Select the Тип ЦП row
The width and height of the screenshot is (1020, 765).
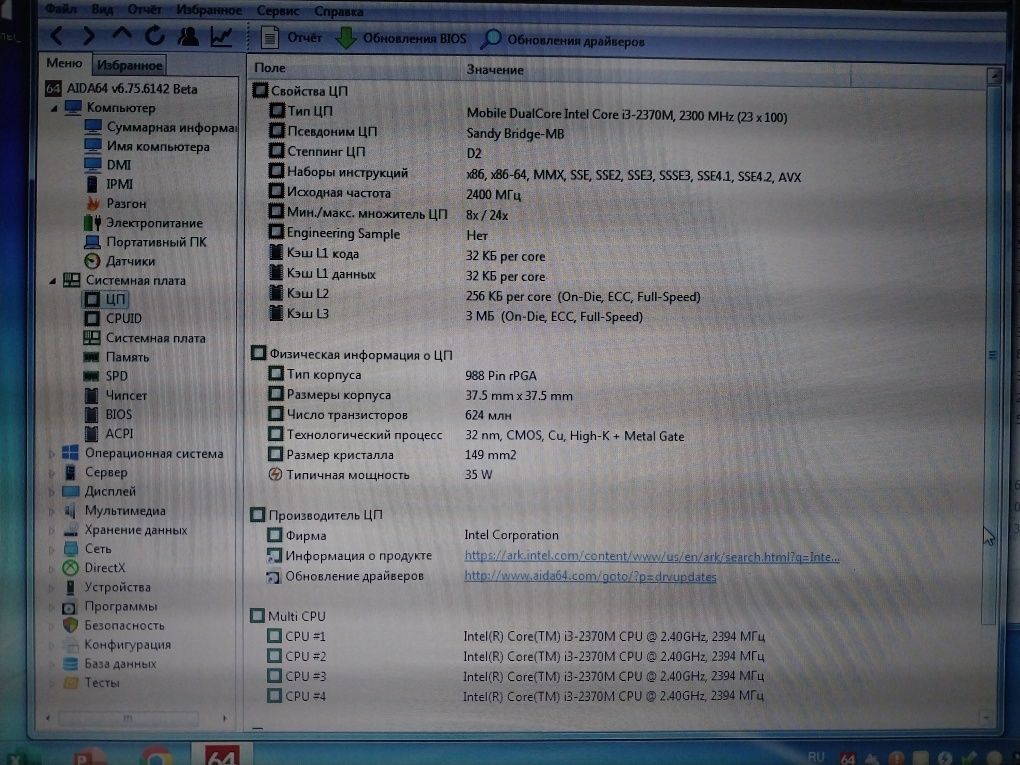tap(528, 114)
